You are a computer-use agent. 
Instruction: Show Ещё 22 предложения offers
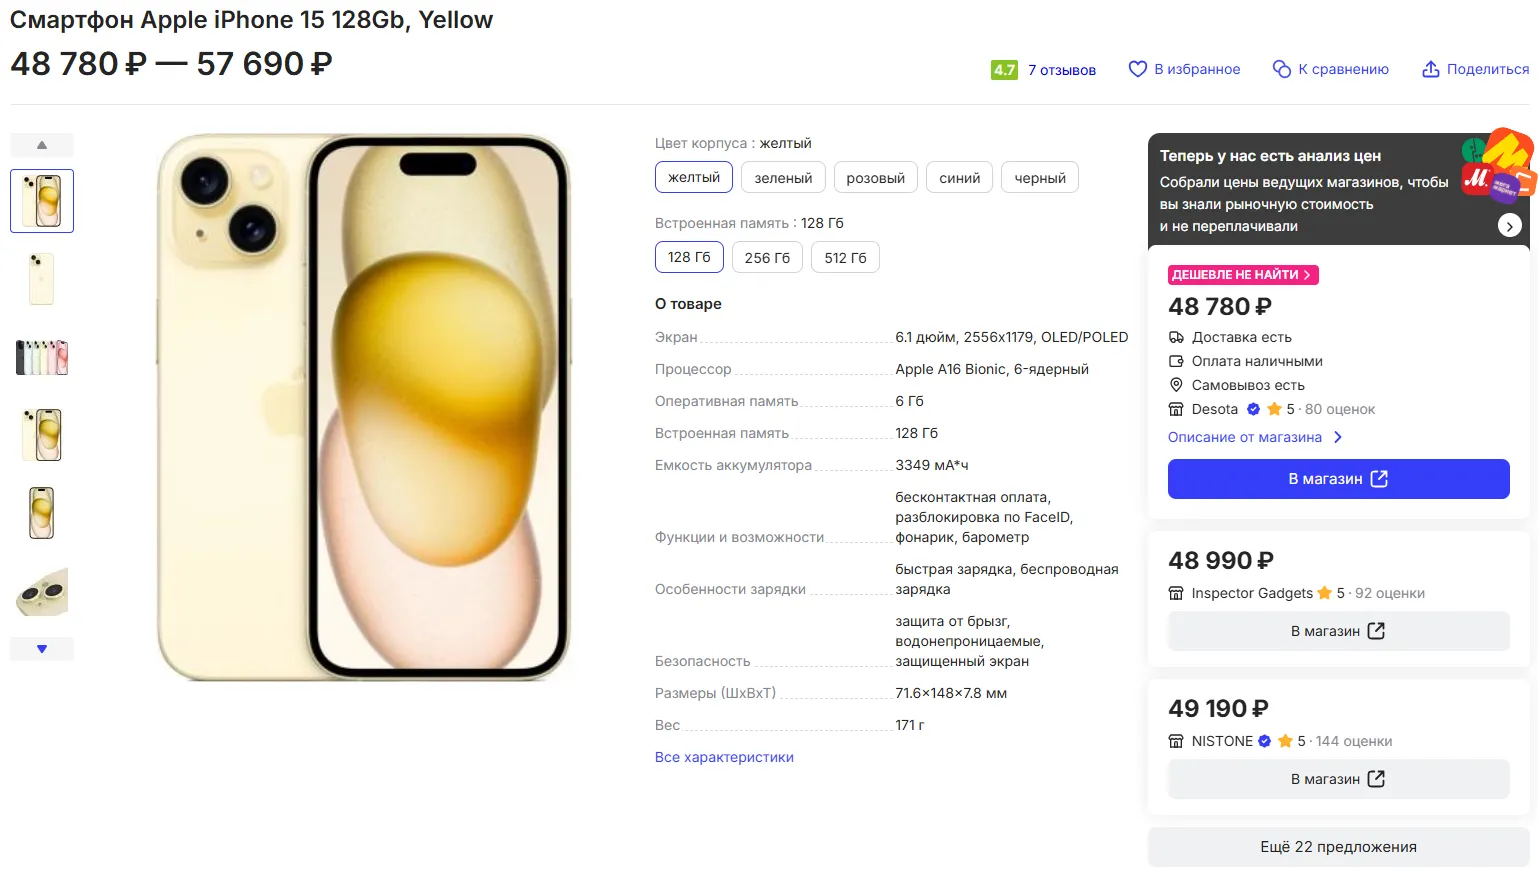click(1338, 847)
